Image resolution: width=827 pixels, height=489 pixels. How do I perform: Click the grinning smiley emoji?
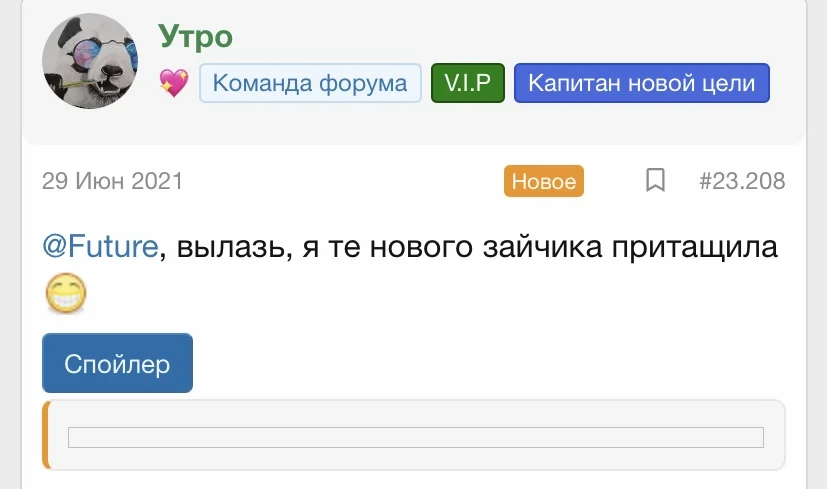click(x=66, y=293)
